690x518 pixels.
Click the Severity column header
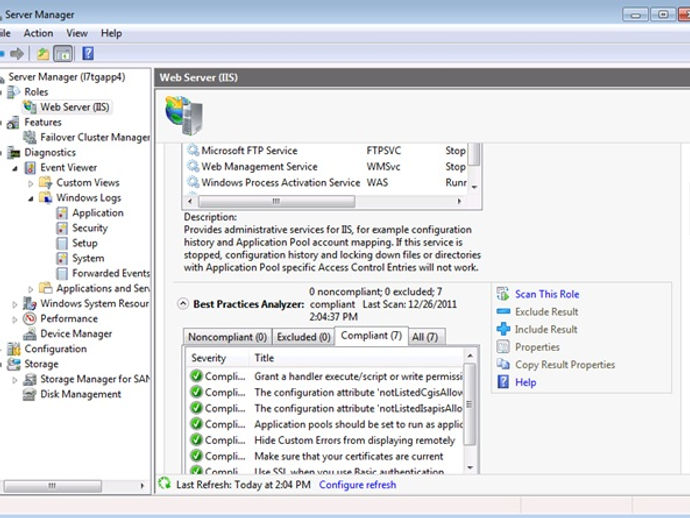[x=218, y=358]
